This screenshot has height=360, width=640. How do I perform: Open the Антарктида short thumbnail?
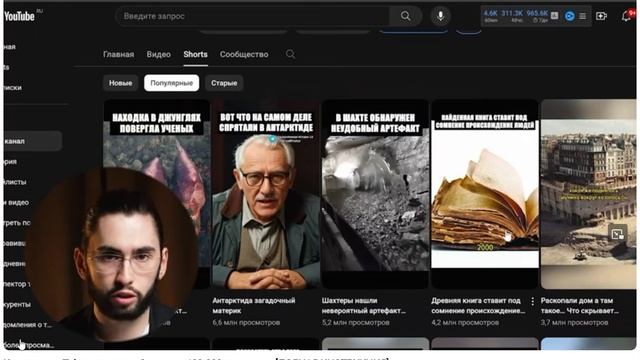[x=266, y=194]
